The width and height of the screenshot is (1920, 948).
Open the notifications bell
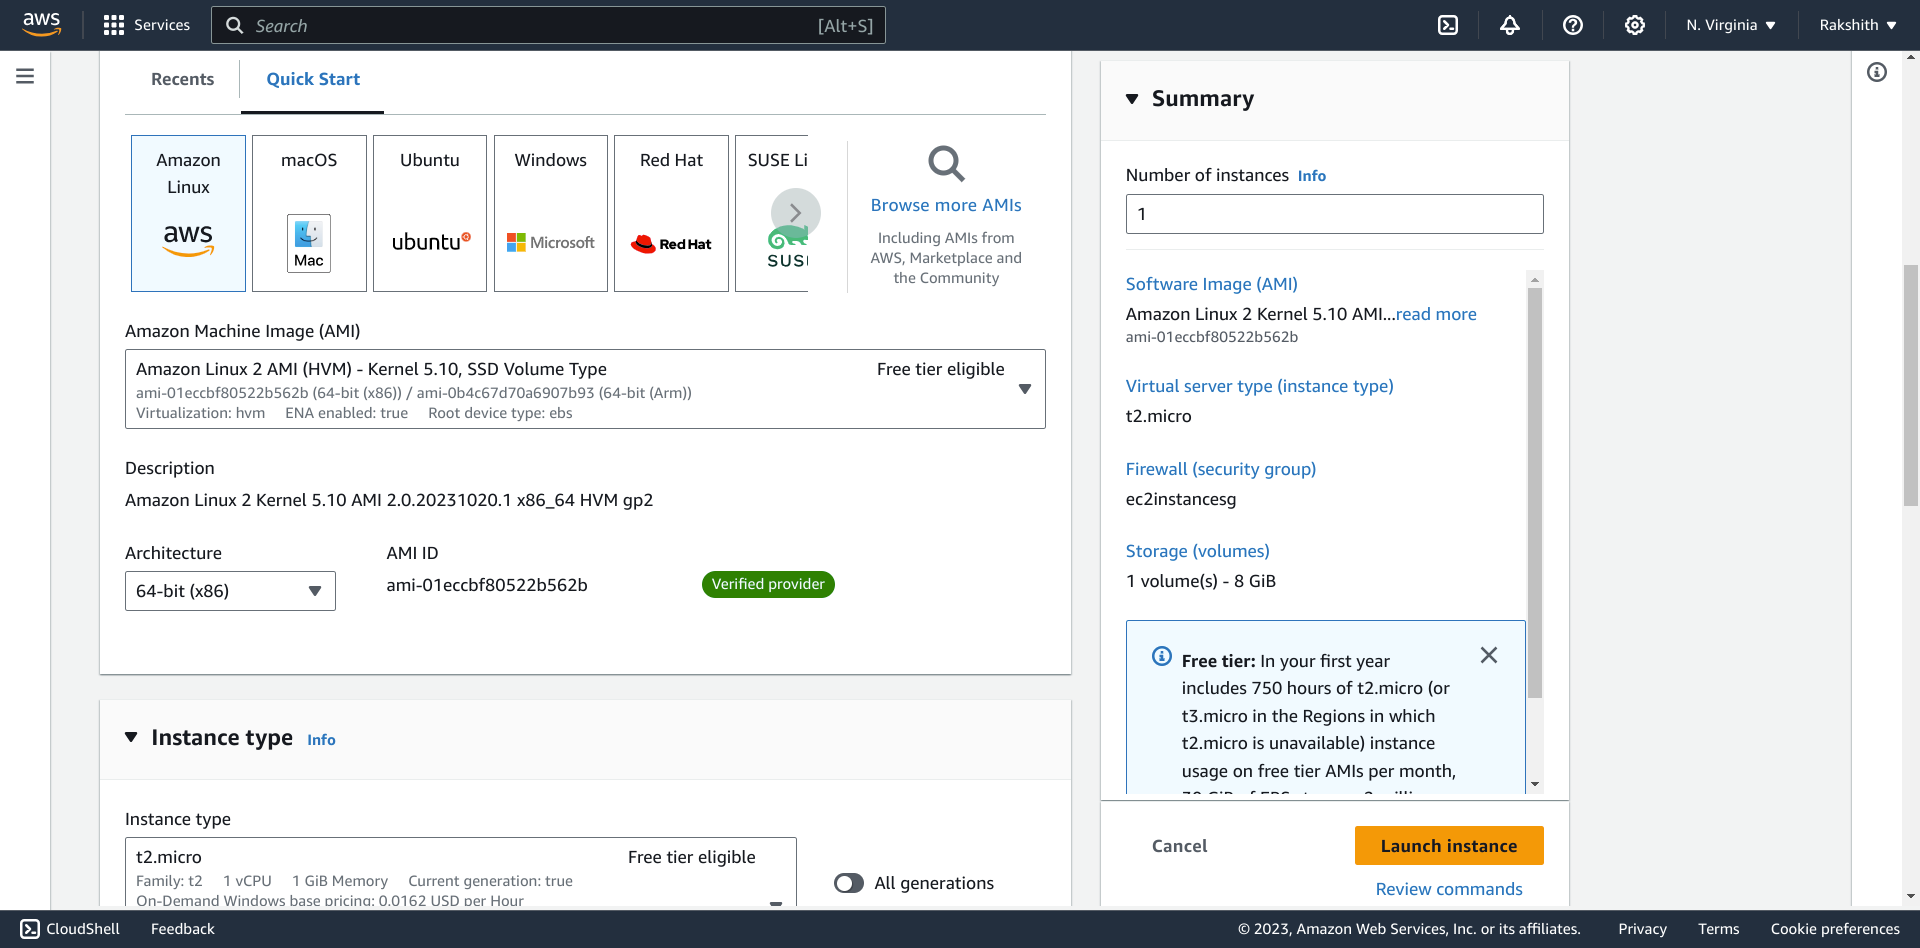pyautogui.click(x=1509, y=25)
